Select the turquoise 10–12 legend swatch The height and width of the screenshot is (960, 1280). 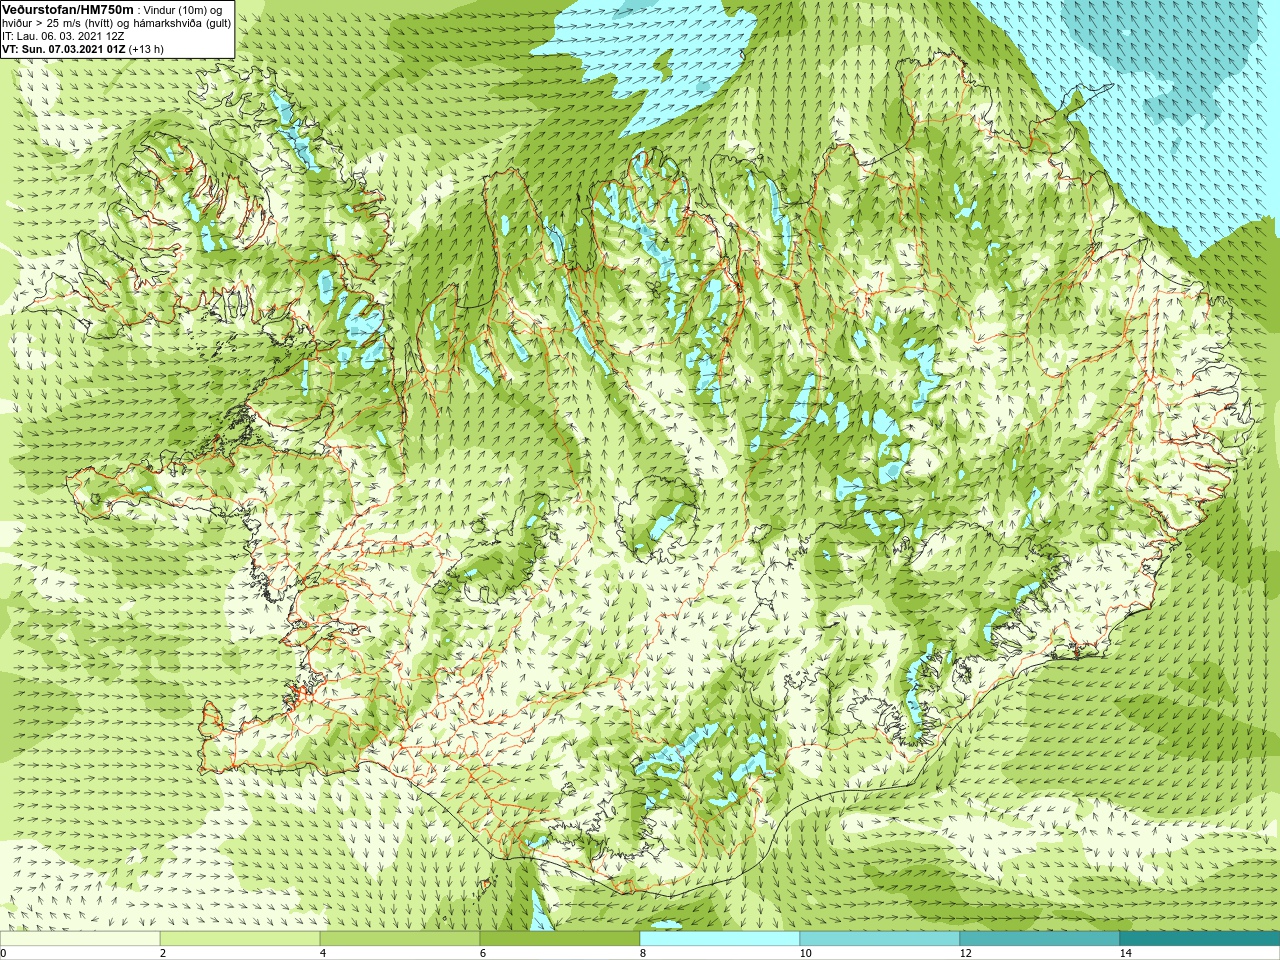880,939
